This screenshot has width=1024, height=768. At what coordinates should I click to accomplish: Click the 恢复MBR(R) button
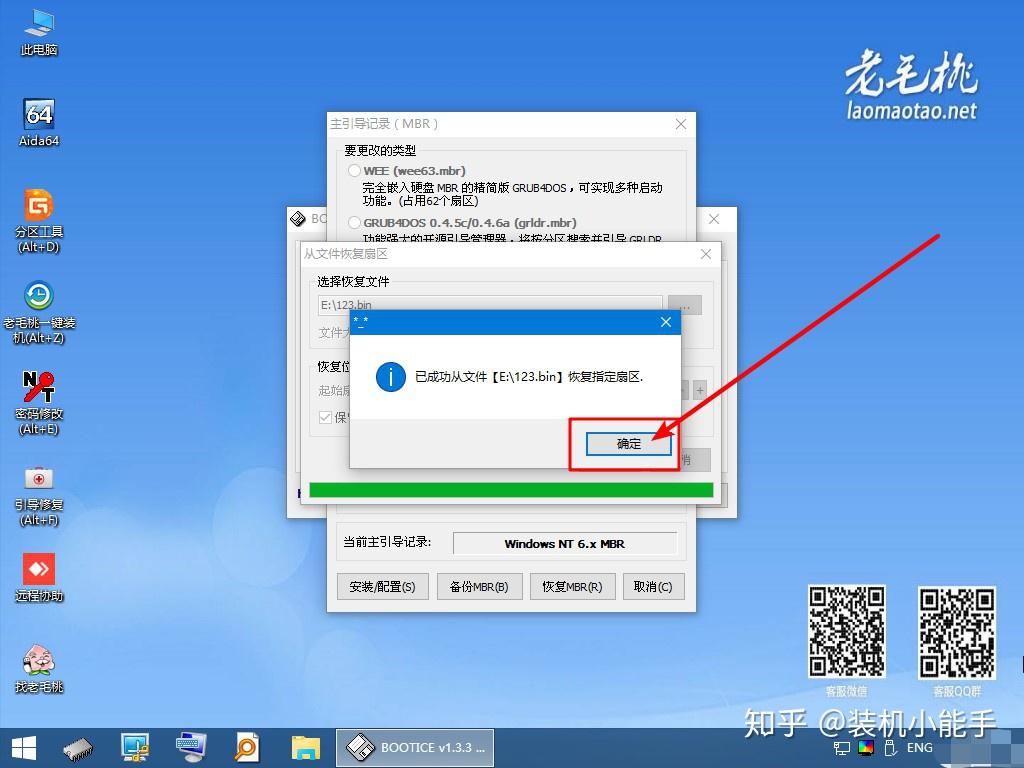(572, 586)
